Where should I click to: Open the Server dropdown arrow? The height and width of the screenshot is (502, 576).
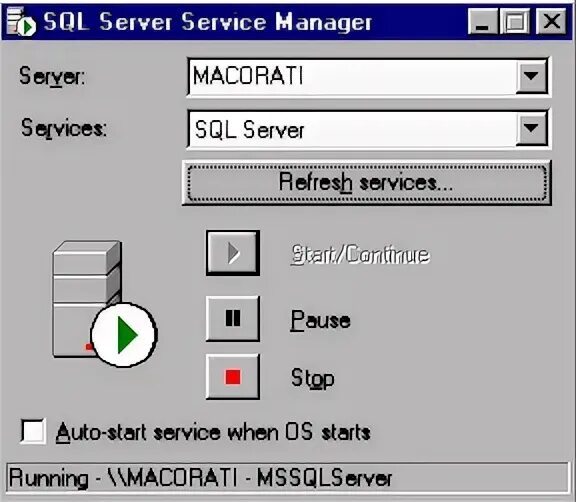point(531,76)
